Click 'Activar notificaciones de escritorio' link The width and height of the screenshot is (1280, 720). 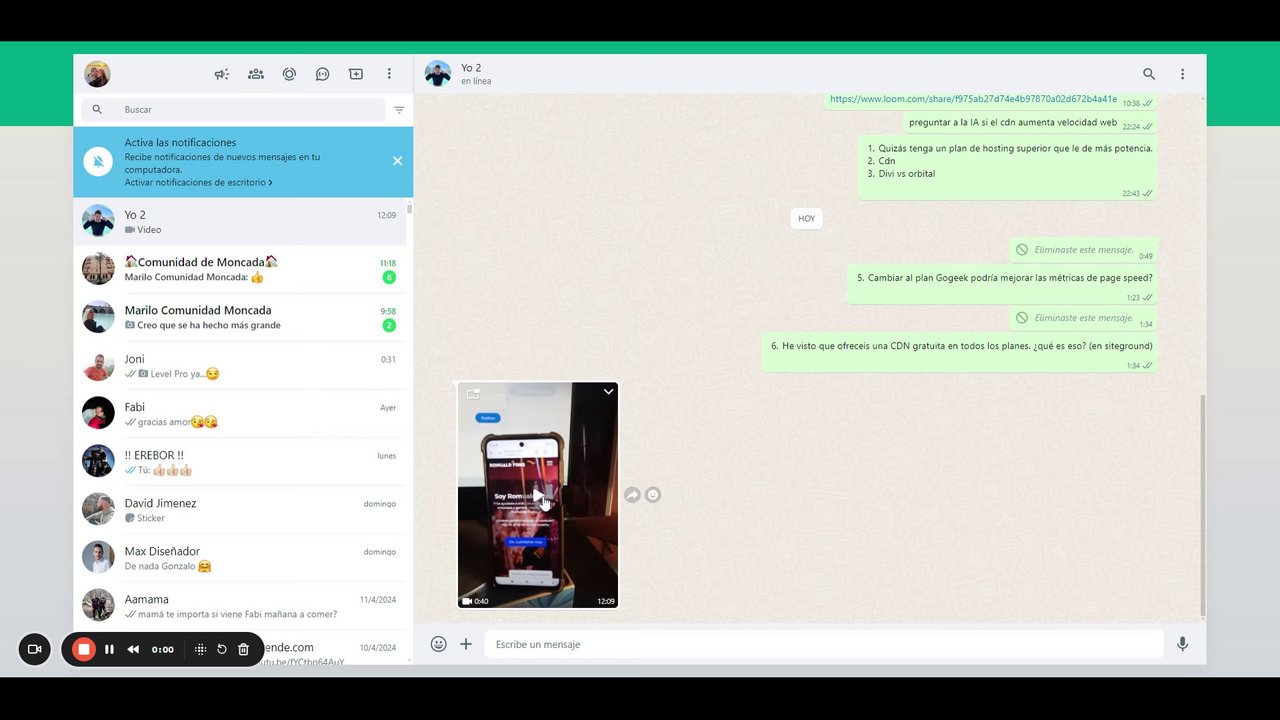coord(198,183)
